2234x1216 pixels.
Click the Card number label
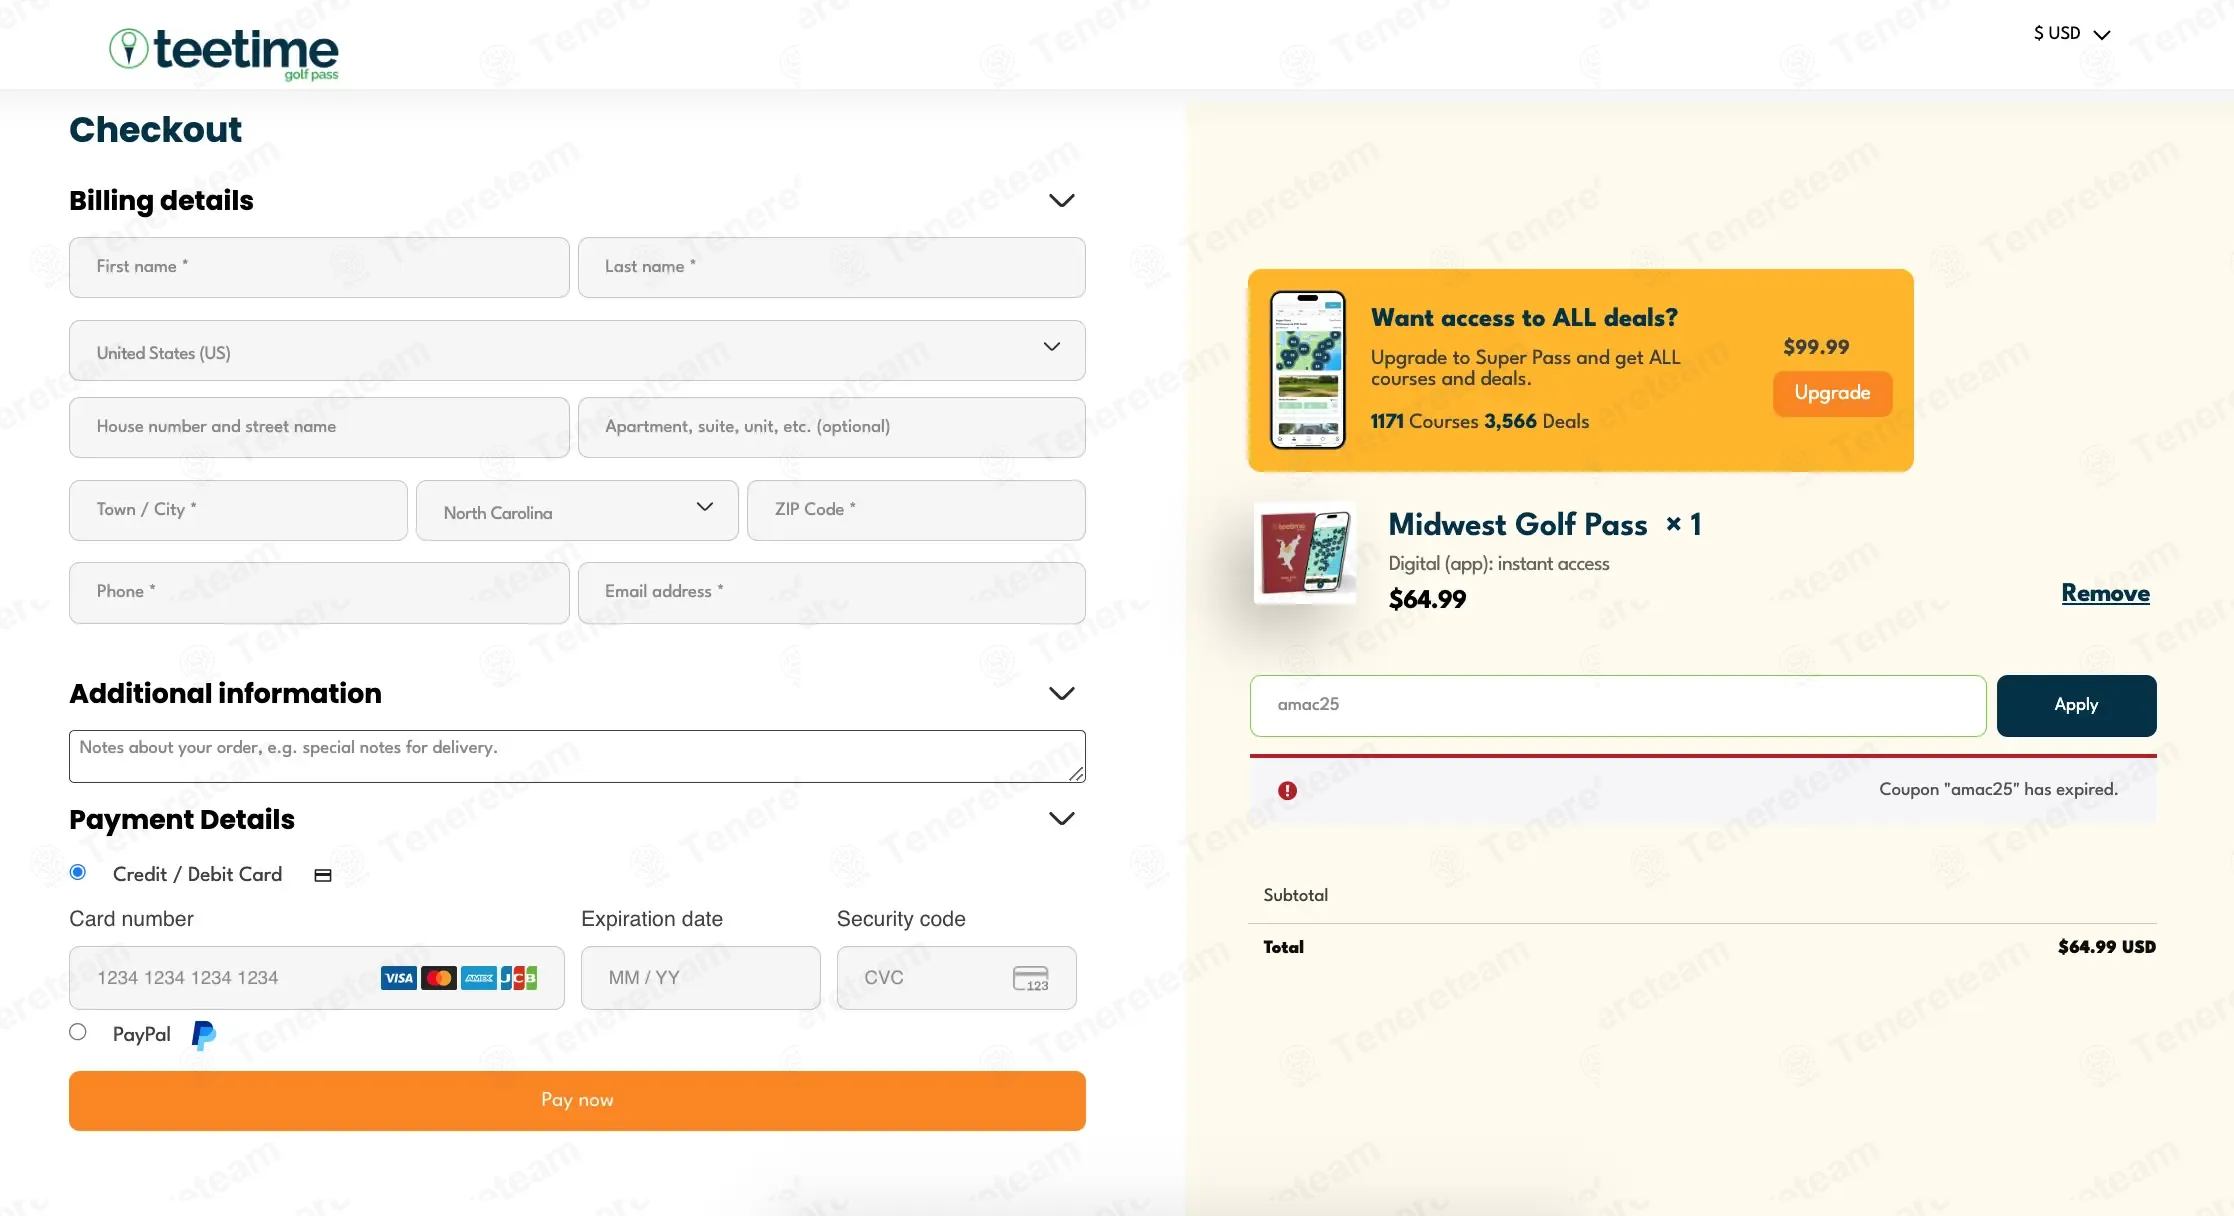coord(131,919)
